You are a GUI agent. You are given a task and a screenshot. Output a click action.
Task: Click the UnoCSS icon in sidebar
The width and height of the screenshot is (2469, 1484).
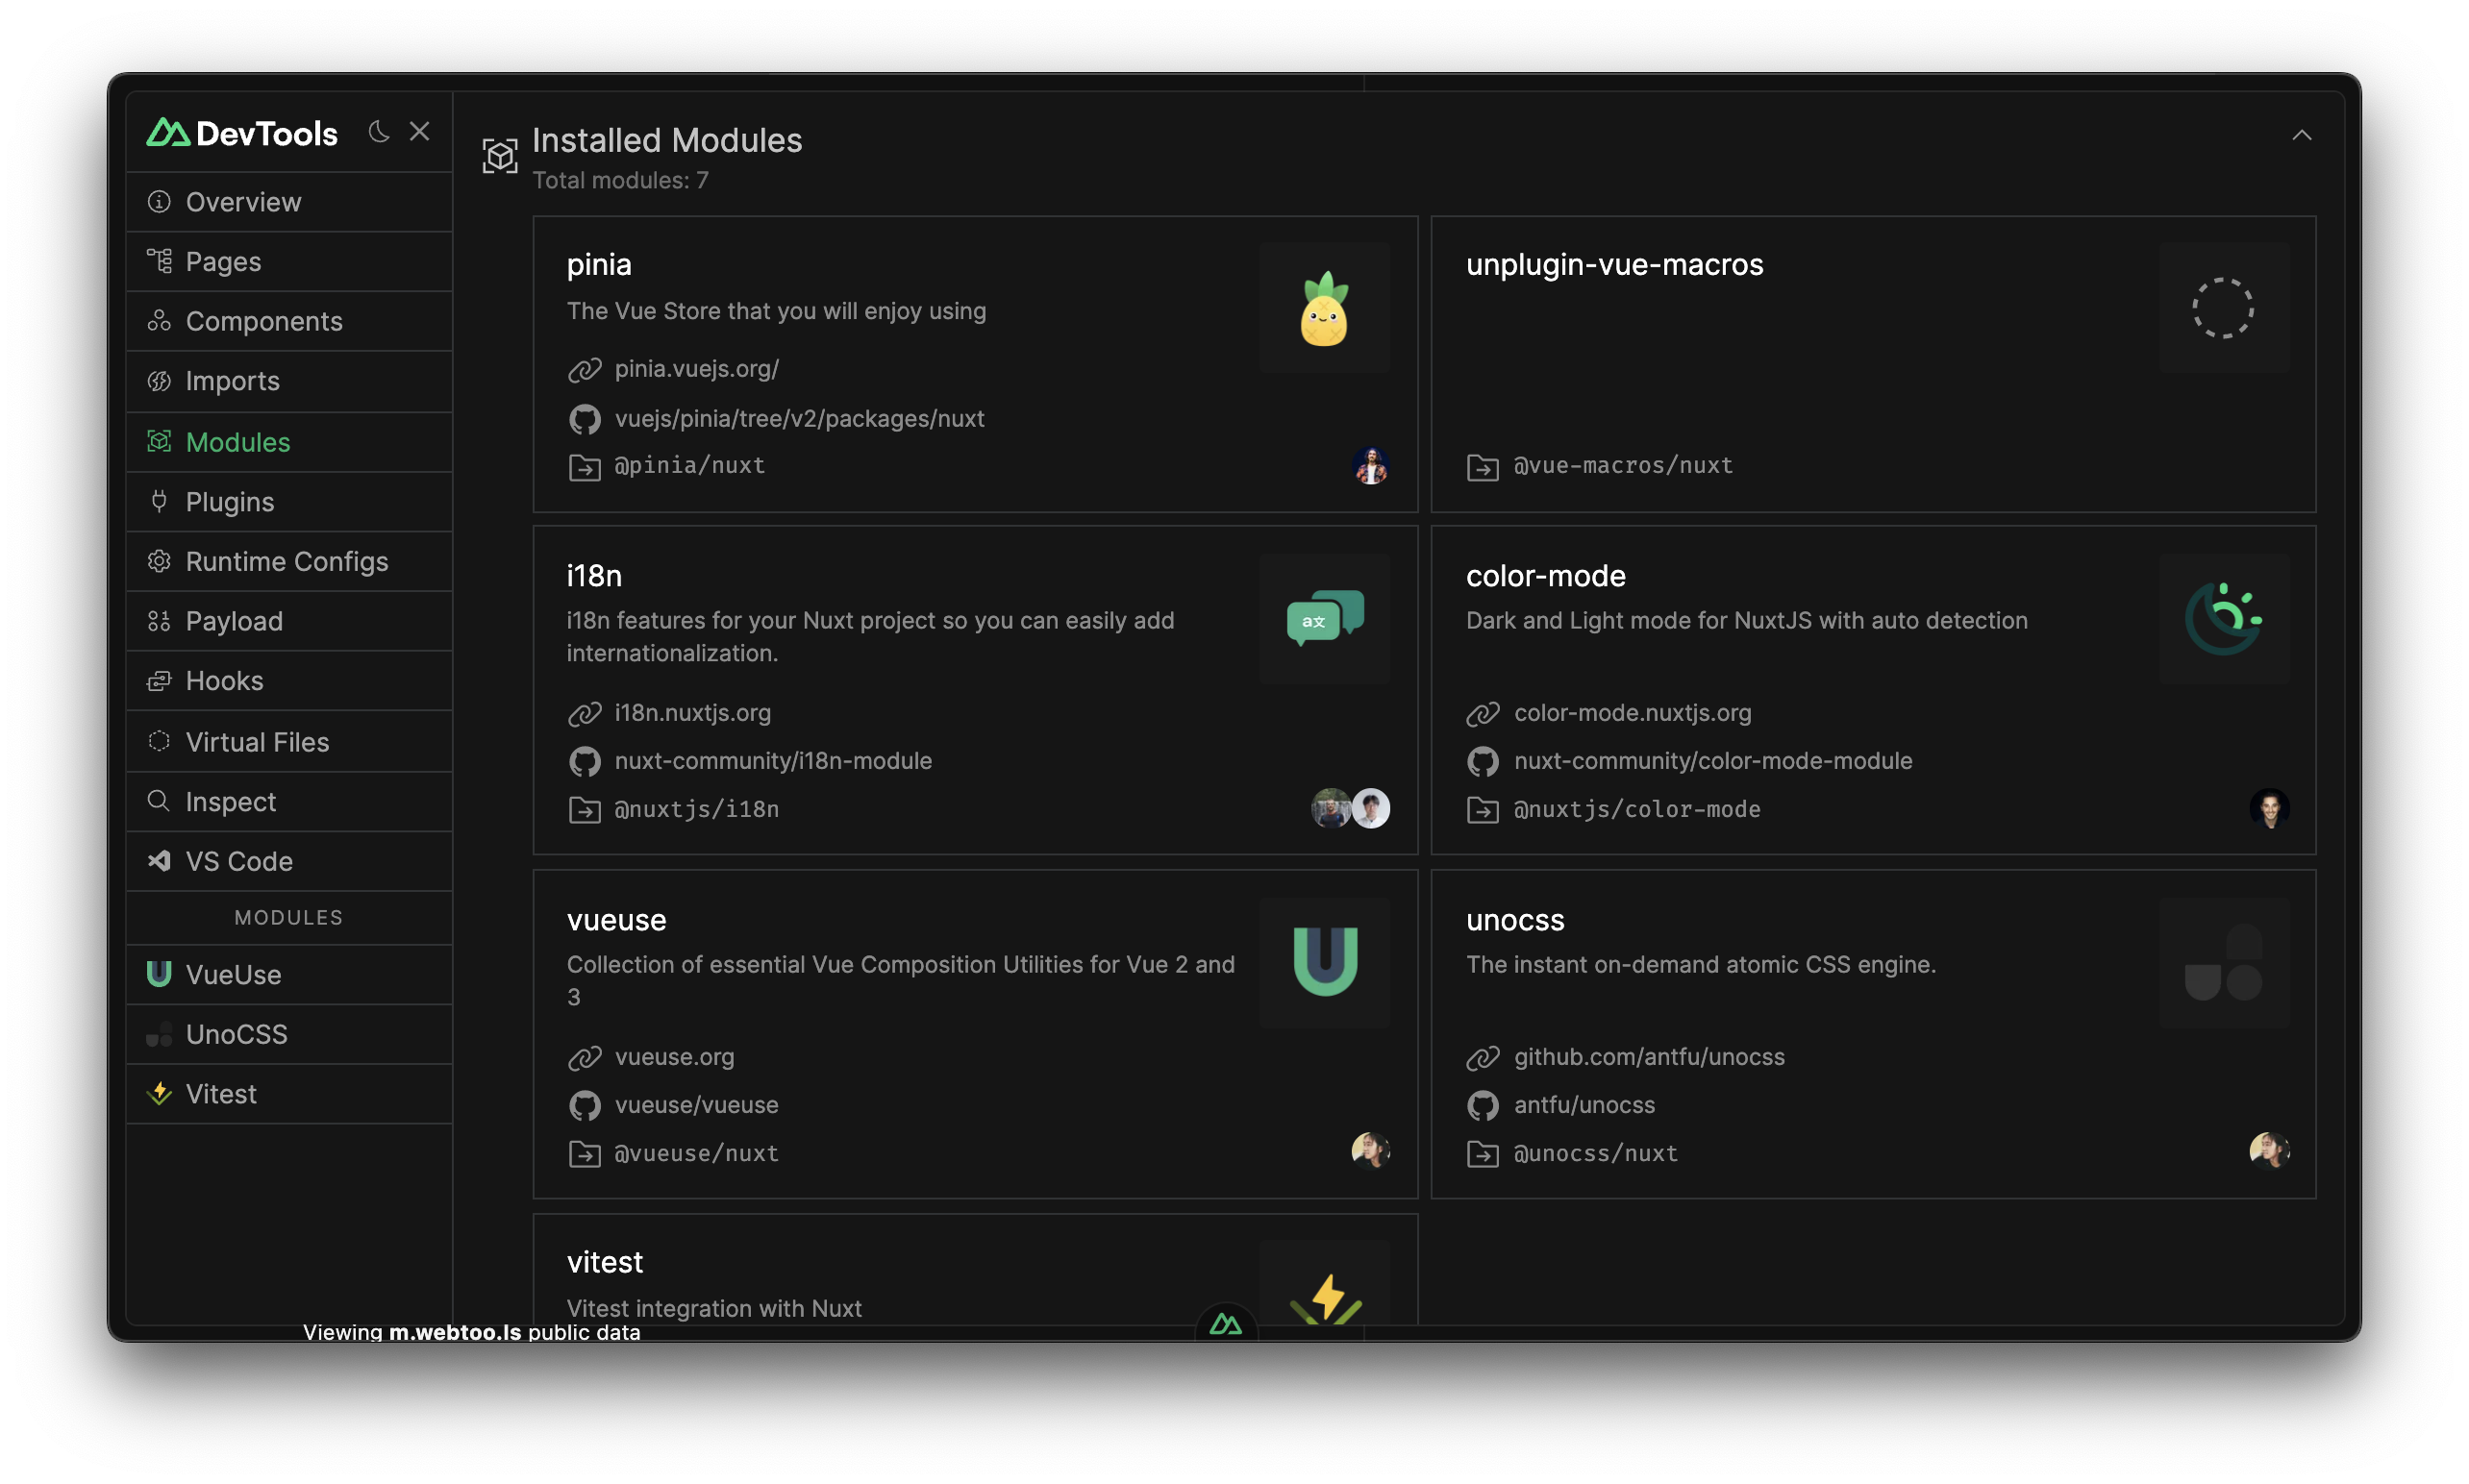click(159, 1034)
